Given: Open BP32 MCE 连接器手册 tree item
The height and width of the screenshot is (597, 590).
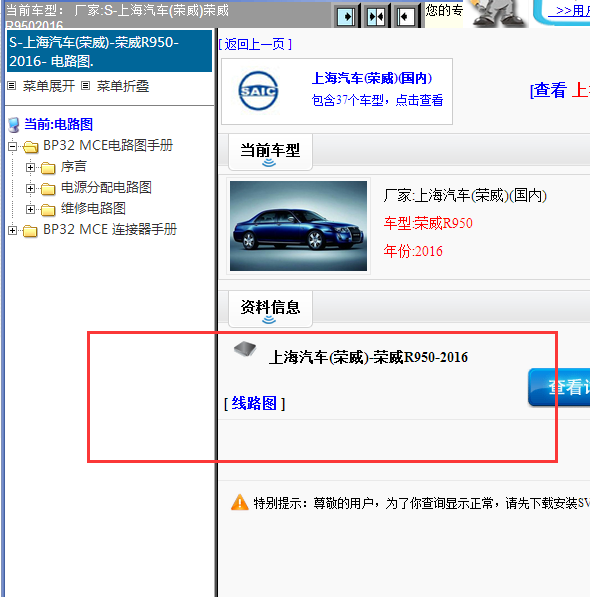Looking at the screenshot, I should [x=110, y=230].
